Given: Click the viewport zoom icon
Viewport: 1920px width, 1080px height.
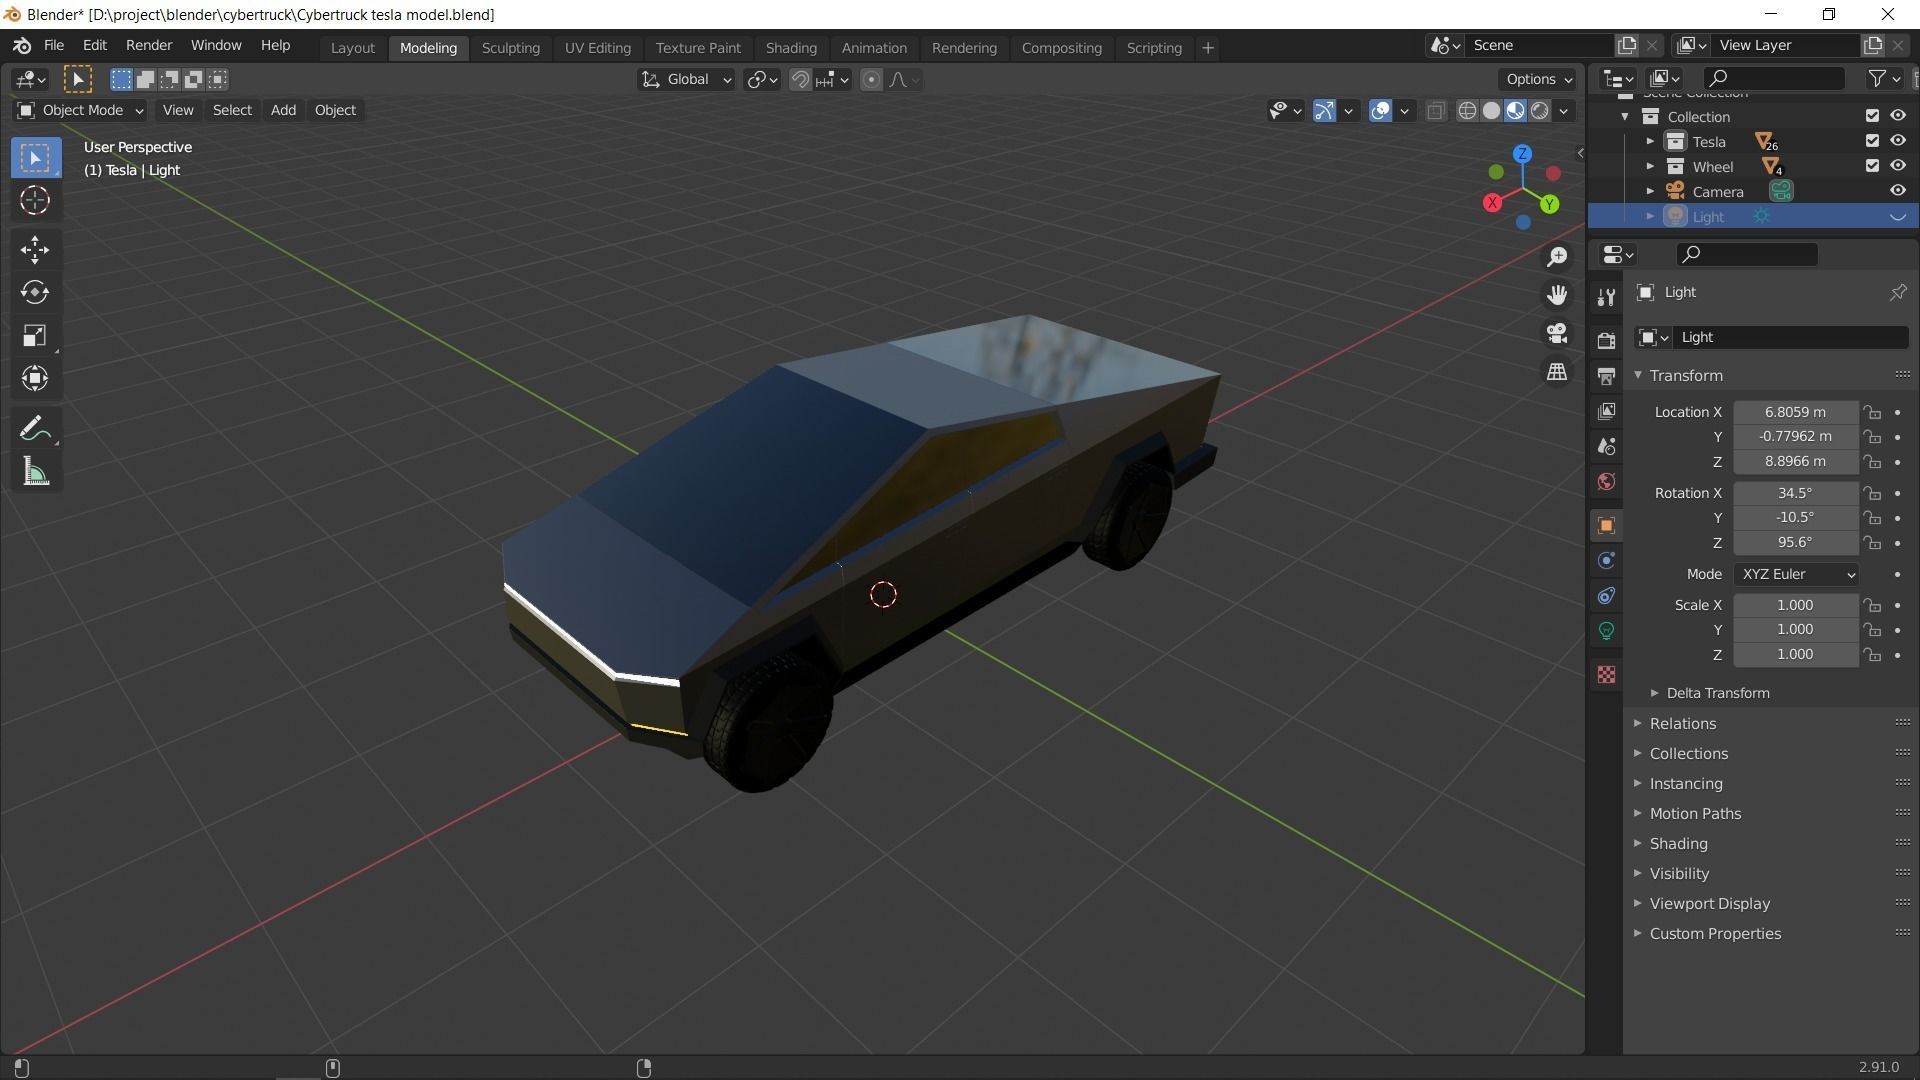Looking at the screenshot, I should (x=1557, y=258).
